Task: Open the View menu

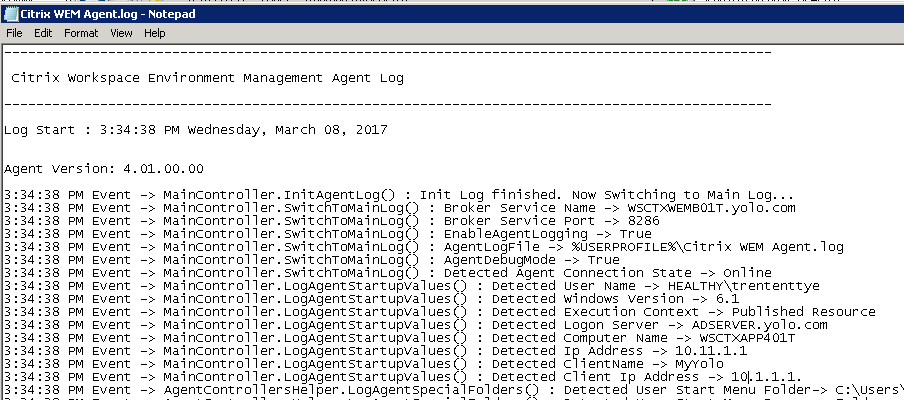Action: coord(121,33)
